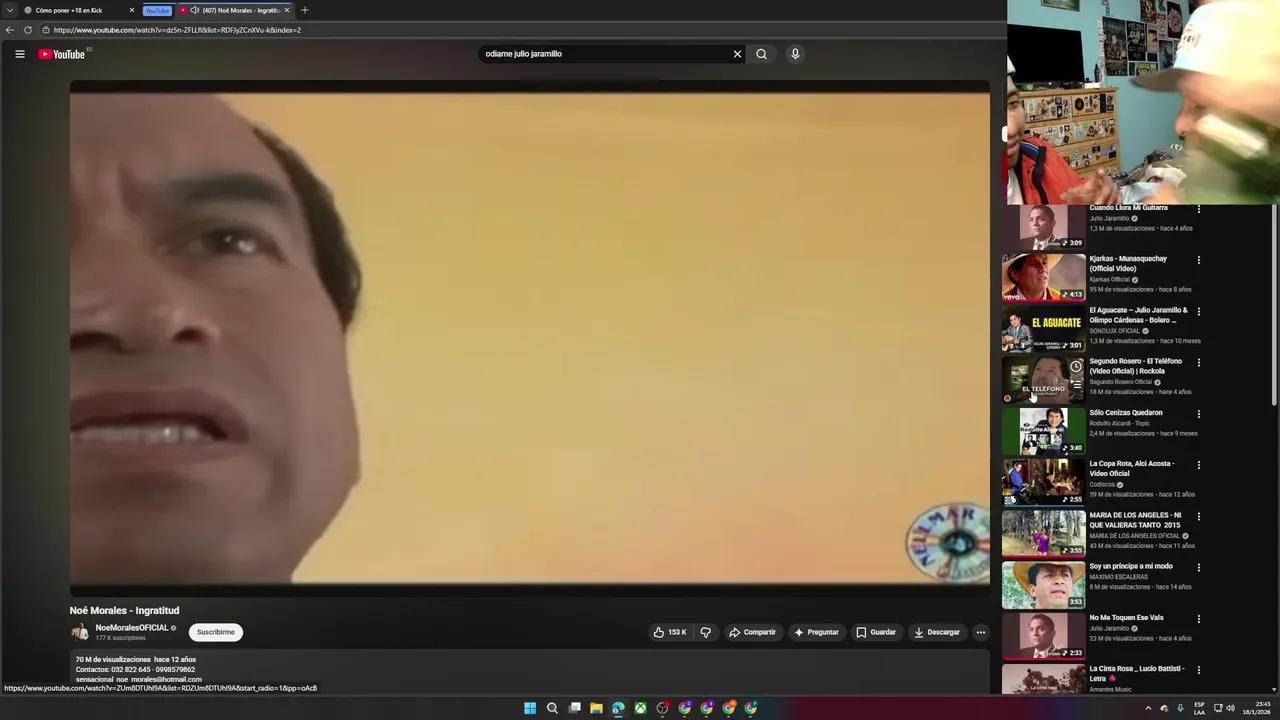Run search with the magnifier button

point(761,54)
